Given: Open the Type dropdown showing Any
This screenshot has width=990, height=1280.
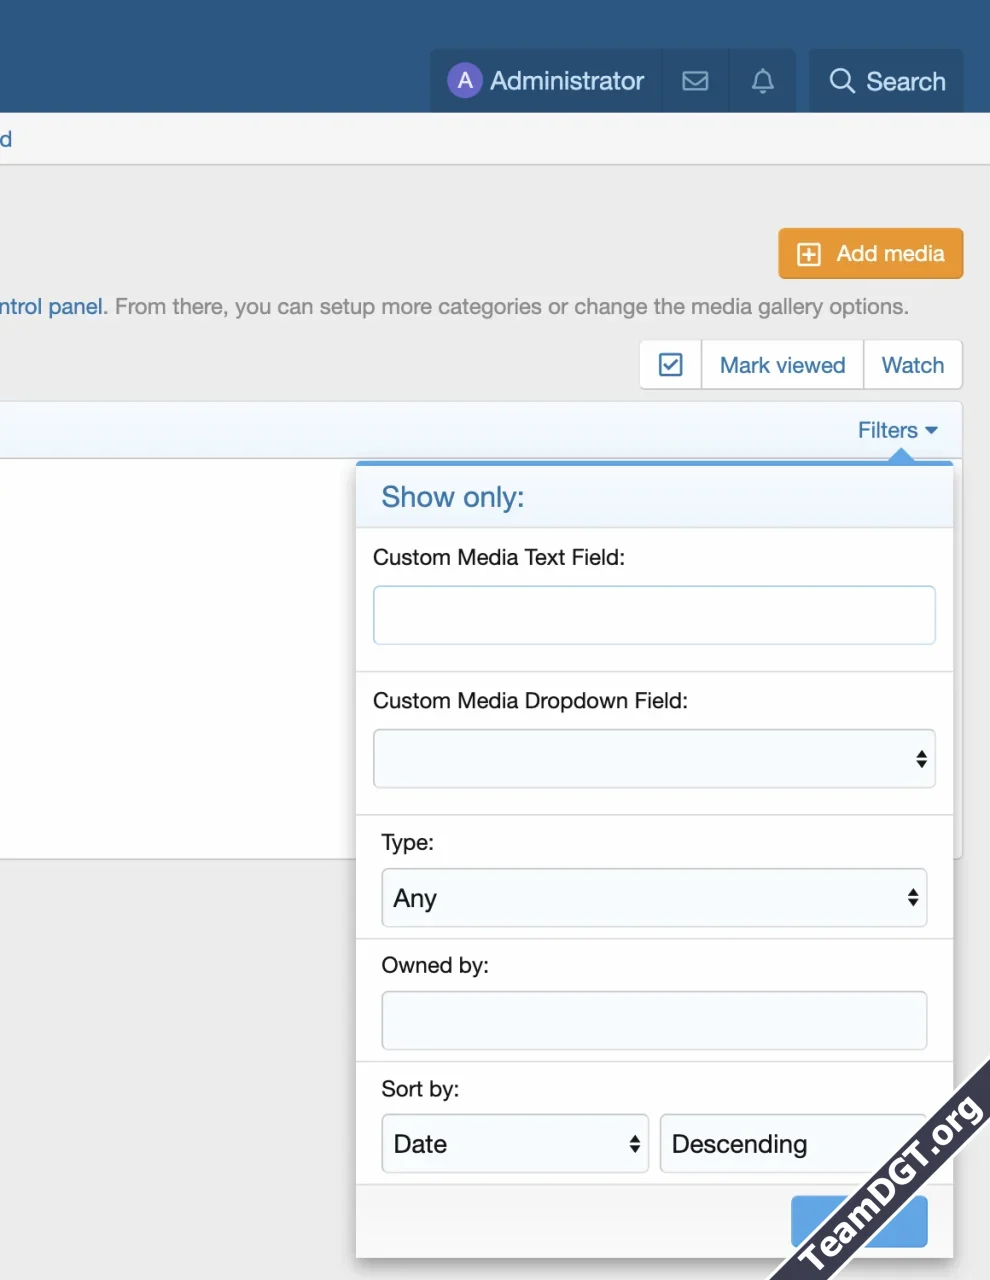Looking at the screenshot, I should 654,898.
